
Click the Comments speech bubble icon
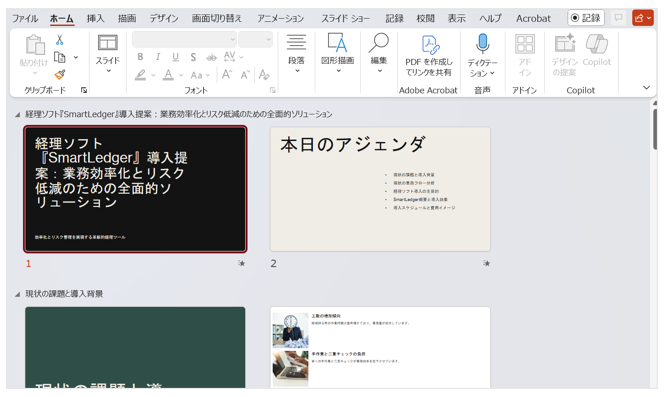618,18
